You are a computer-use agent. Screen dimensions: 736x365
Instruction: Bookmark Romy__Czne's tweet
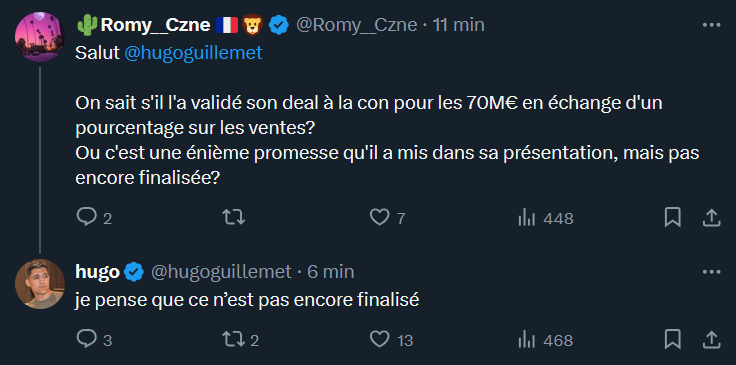coord(673,218)
